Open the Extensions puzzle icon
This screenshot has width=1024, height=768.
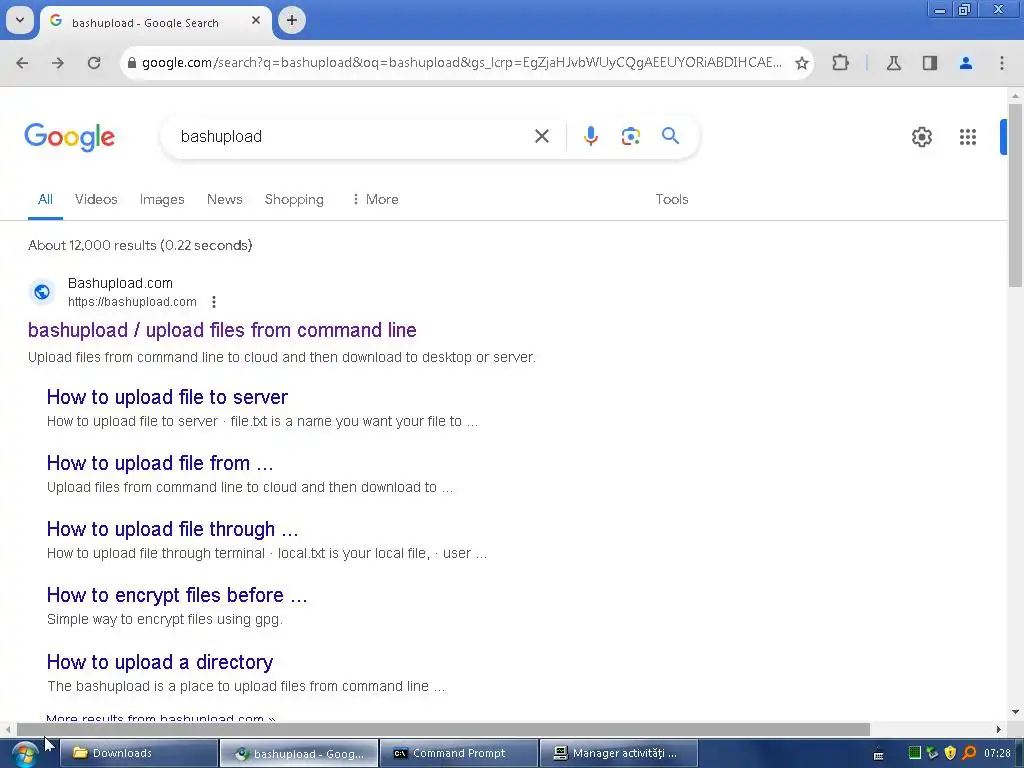[x=840, y=63]
